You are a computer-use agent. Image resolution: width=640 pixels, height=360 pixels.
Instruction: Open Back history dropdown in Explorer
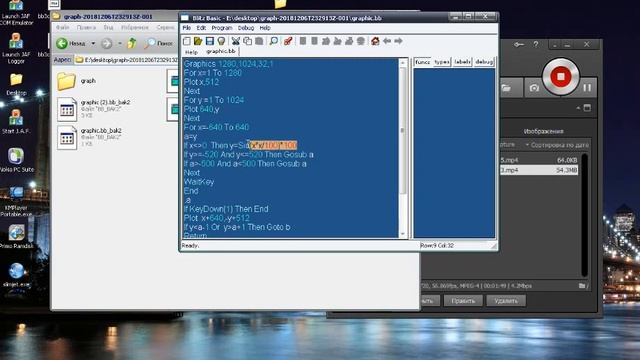[93, 43]
